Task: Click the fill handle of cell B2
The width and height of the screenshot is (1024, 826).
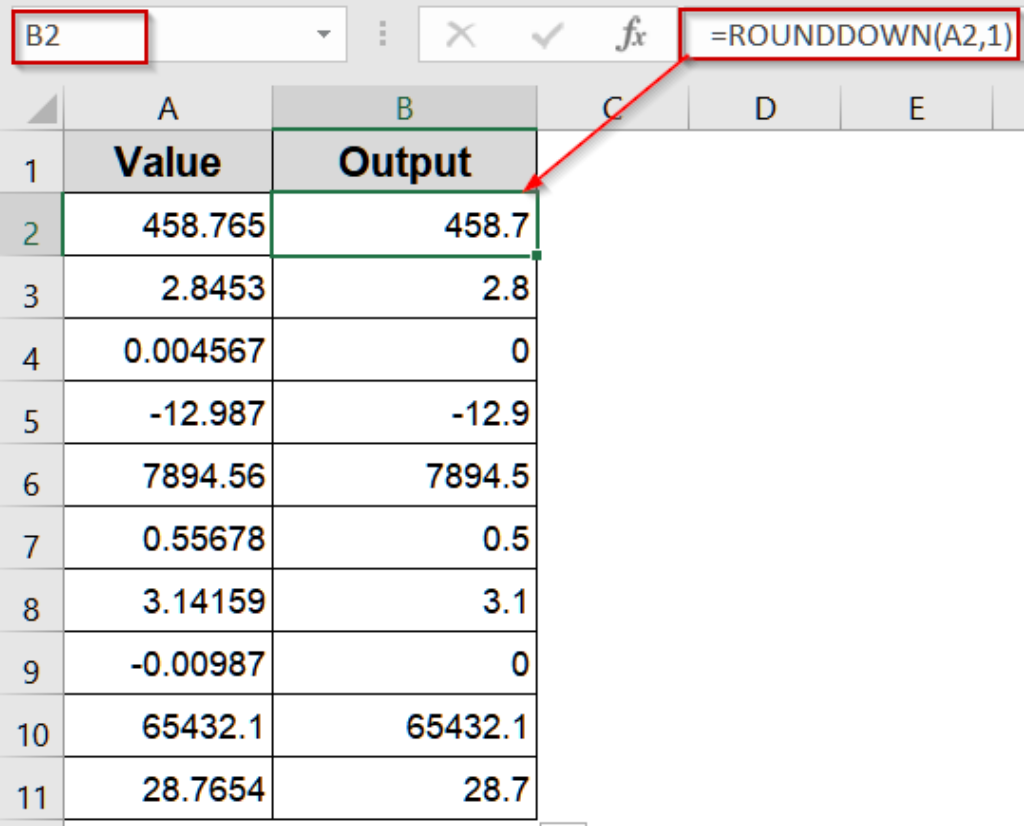Action: coord(536,253)
